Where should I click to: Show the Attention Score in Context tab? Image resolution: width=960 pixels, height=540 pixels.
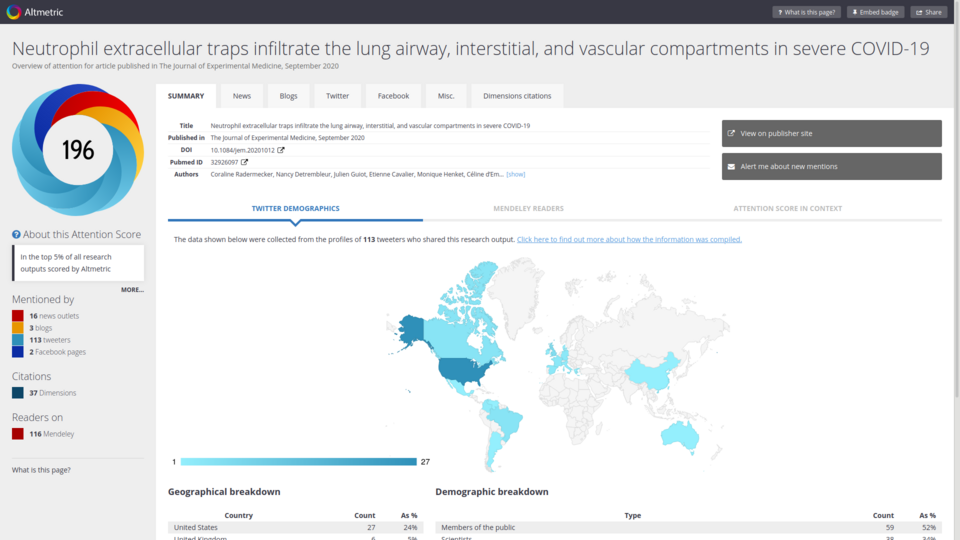(787, 208)
